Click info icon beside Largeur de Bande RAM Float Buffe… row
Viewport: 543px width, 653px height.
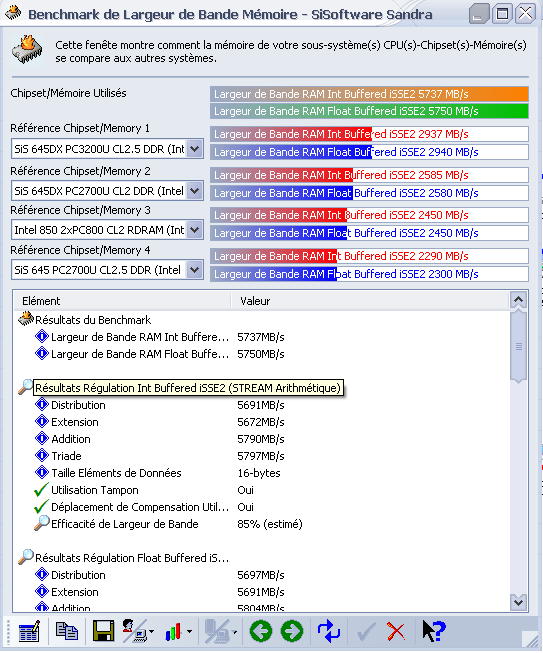42,353
